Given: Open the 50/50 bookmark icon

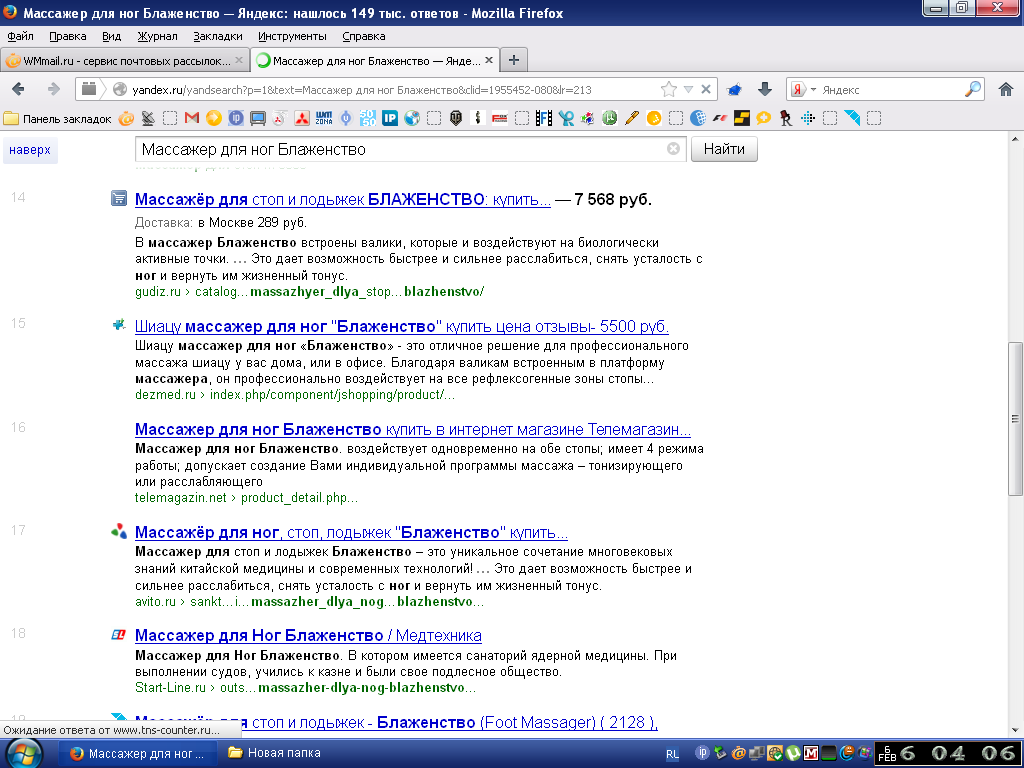Looking at the screenshot, I should pyautogui.click(x=368, y=118).
